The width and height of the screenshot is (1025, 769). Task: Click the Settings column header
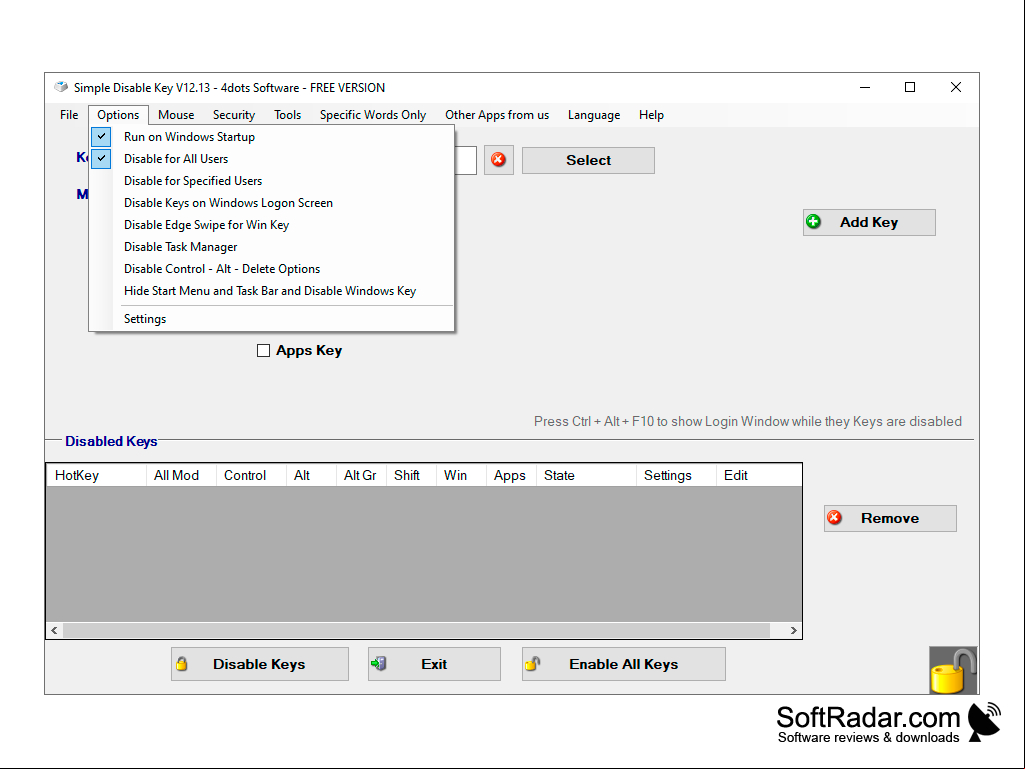pyautogui.click(x=676, y=475)
